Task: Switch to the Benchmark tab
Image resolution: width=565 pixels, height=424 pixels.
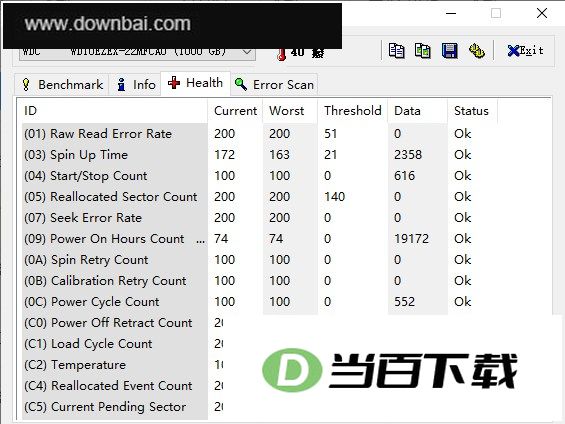Action: pos(62,85)
